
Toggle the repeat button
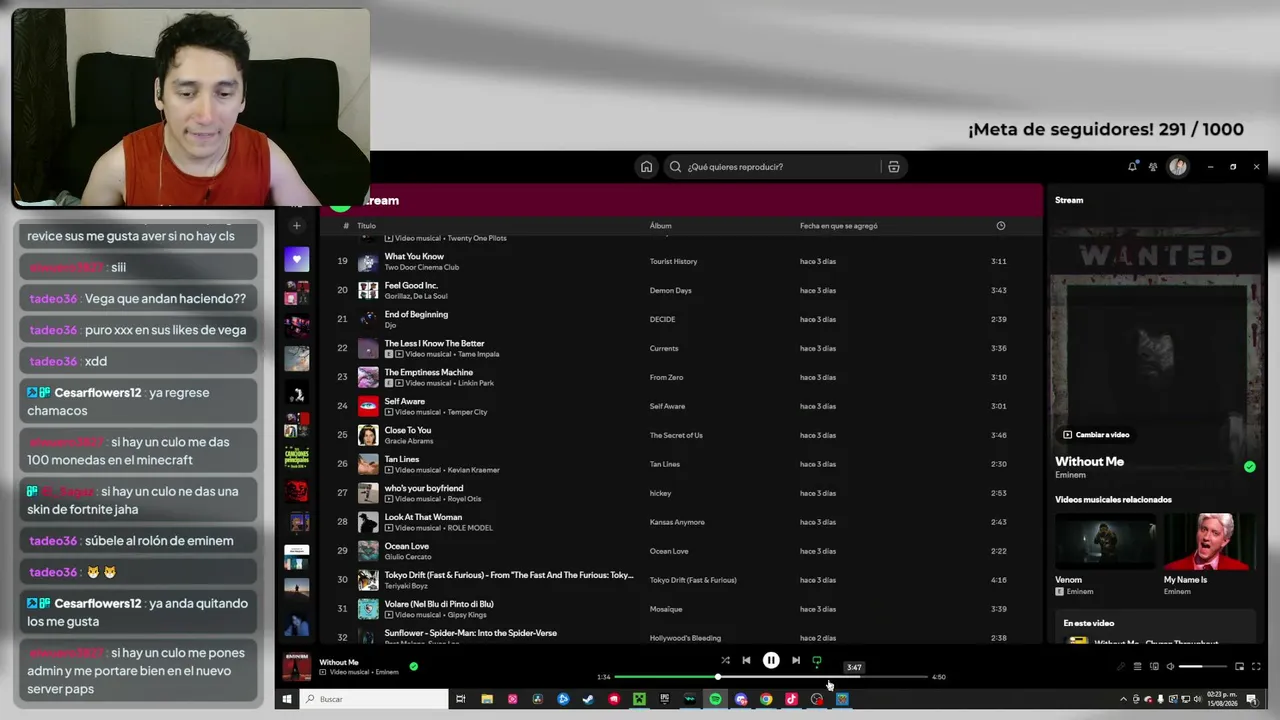point(817,661)
